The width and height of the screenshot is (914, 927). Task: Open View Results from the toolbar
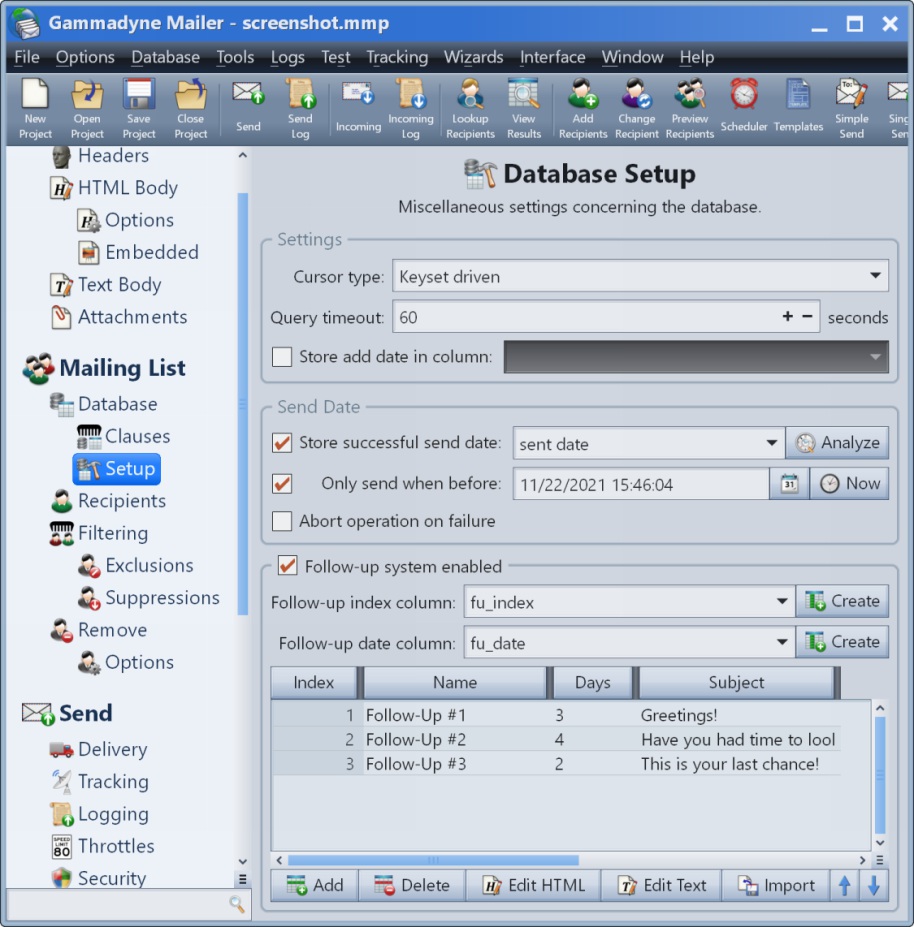pos(524,109)
